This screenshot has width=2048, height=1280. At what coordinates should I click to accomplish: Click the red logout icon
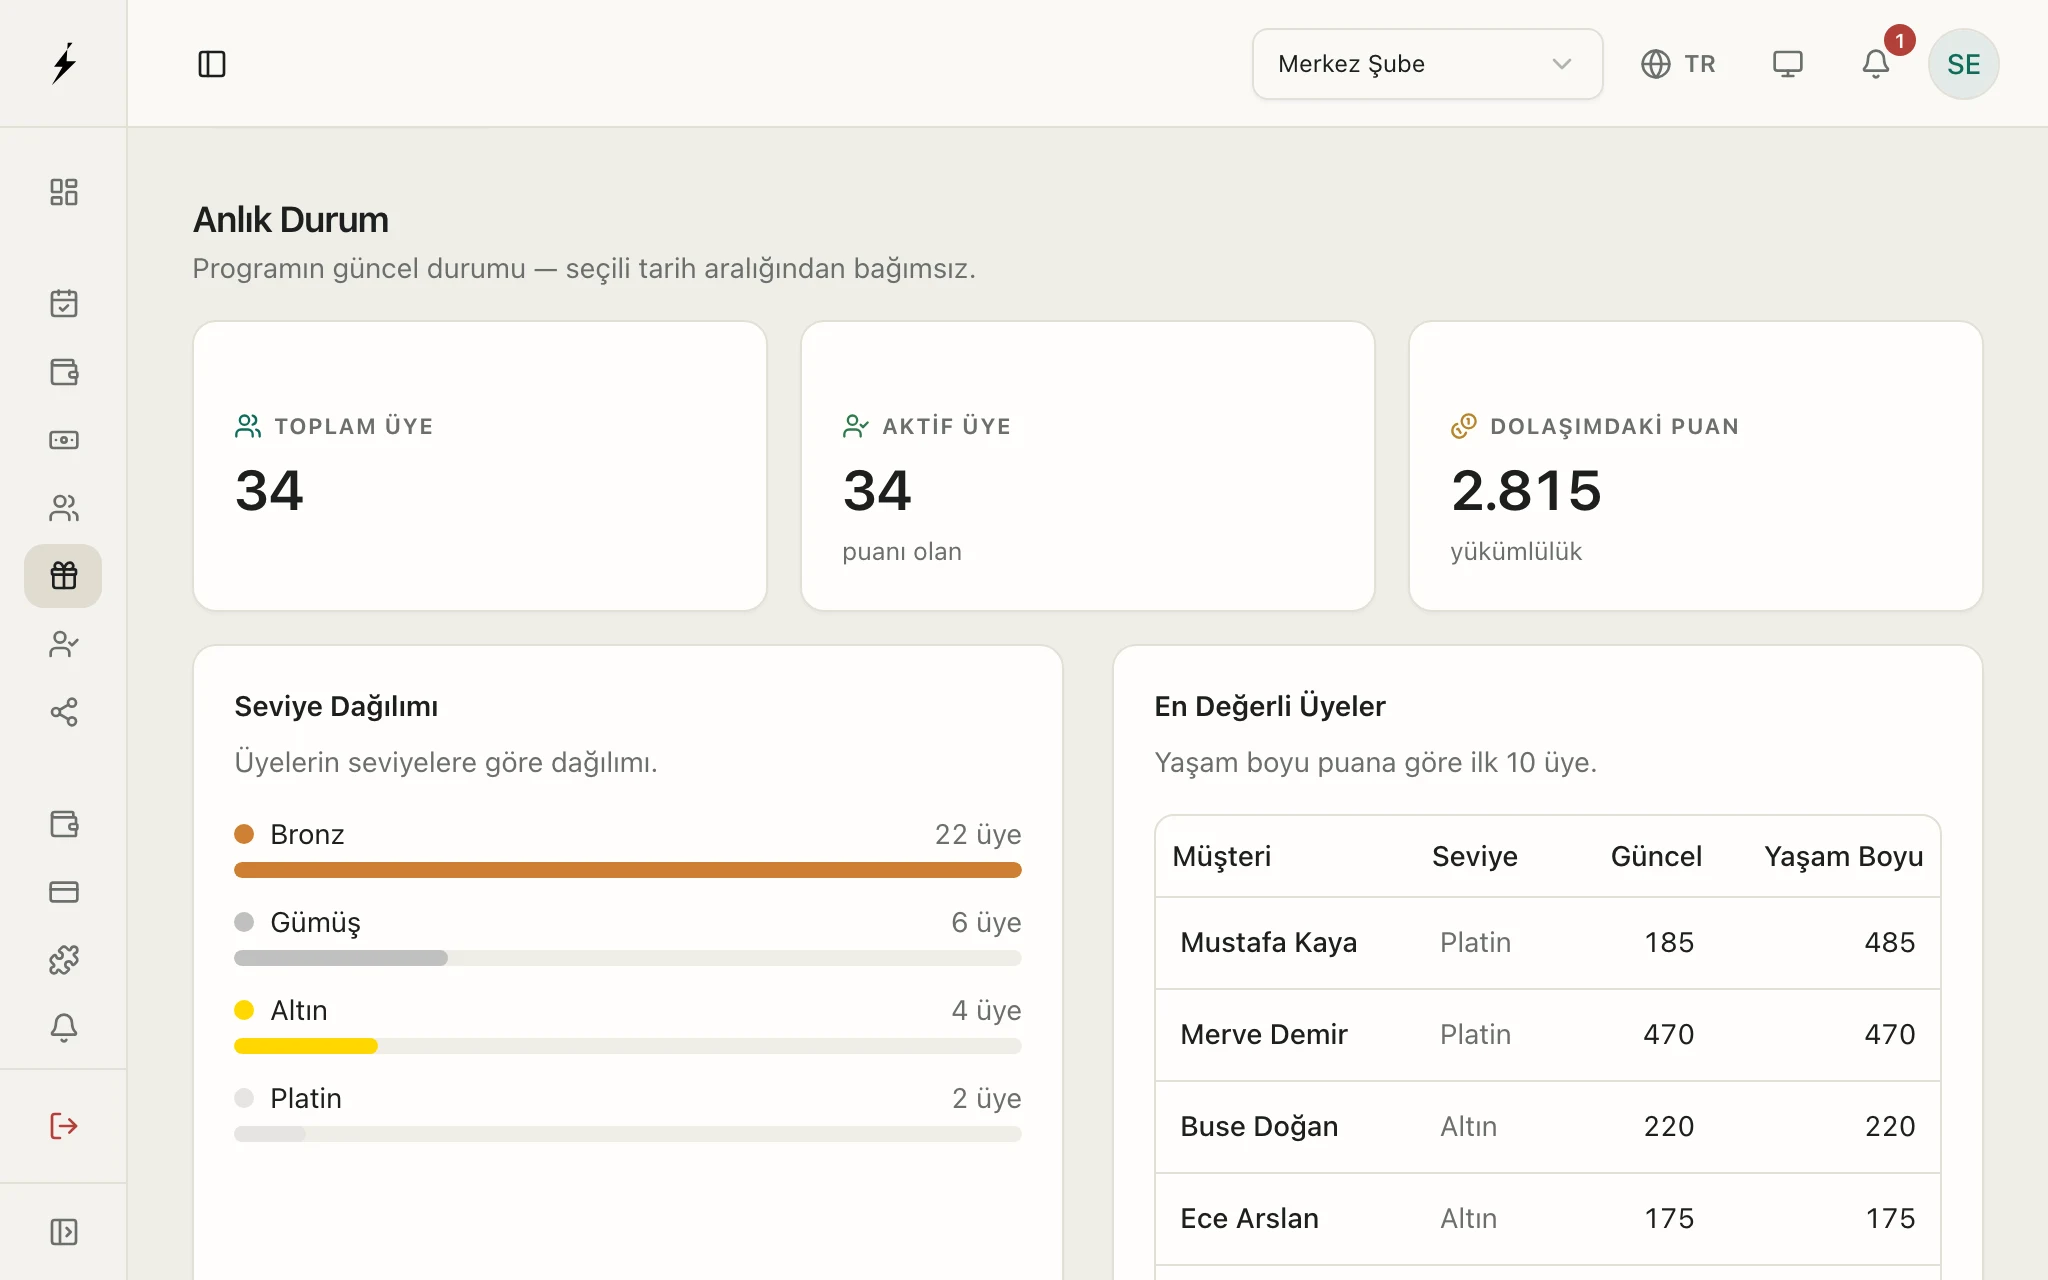tap(64, 1126)
